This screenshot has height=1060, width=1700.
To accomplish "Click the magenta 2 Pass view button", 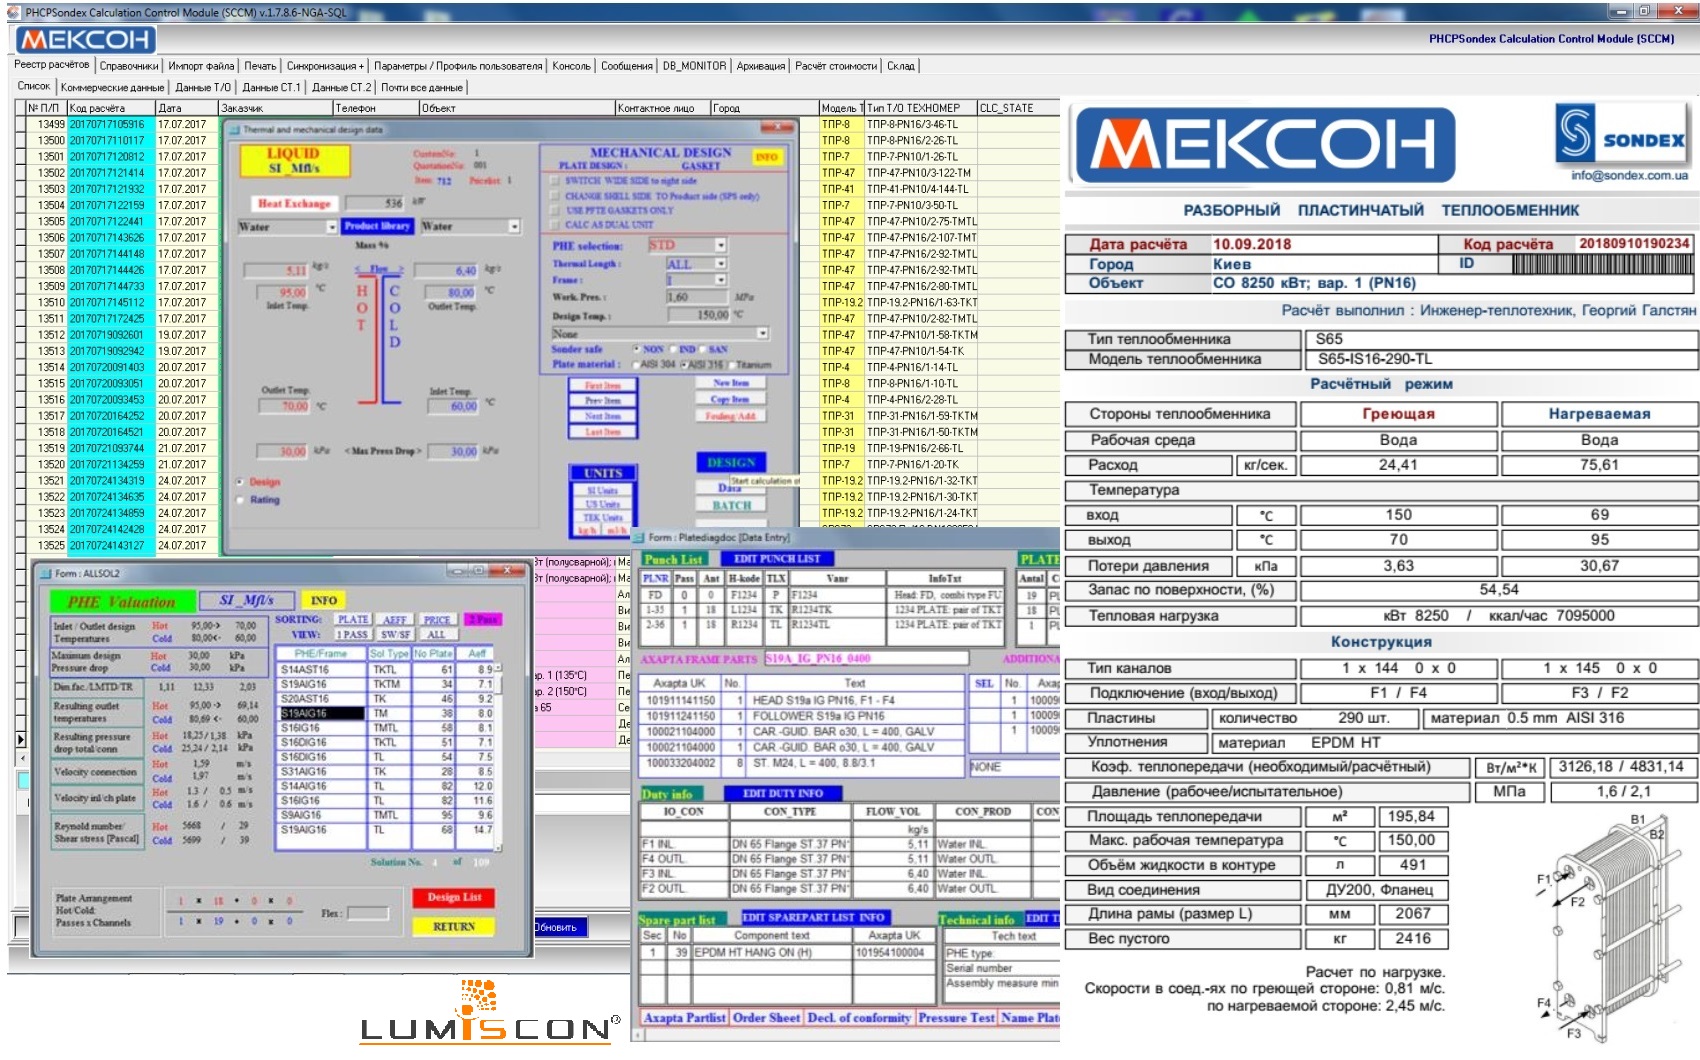I will [483, 620].
